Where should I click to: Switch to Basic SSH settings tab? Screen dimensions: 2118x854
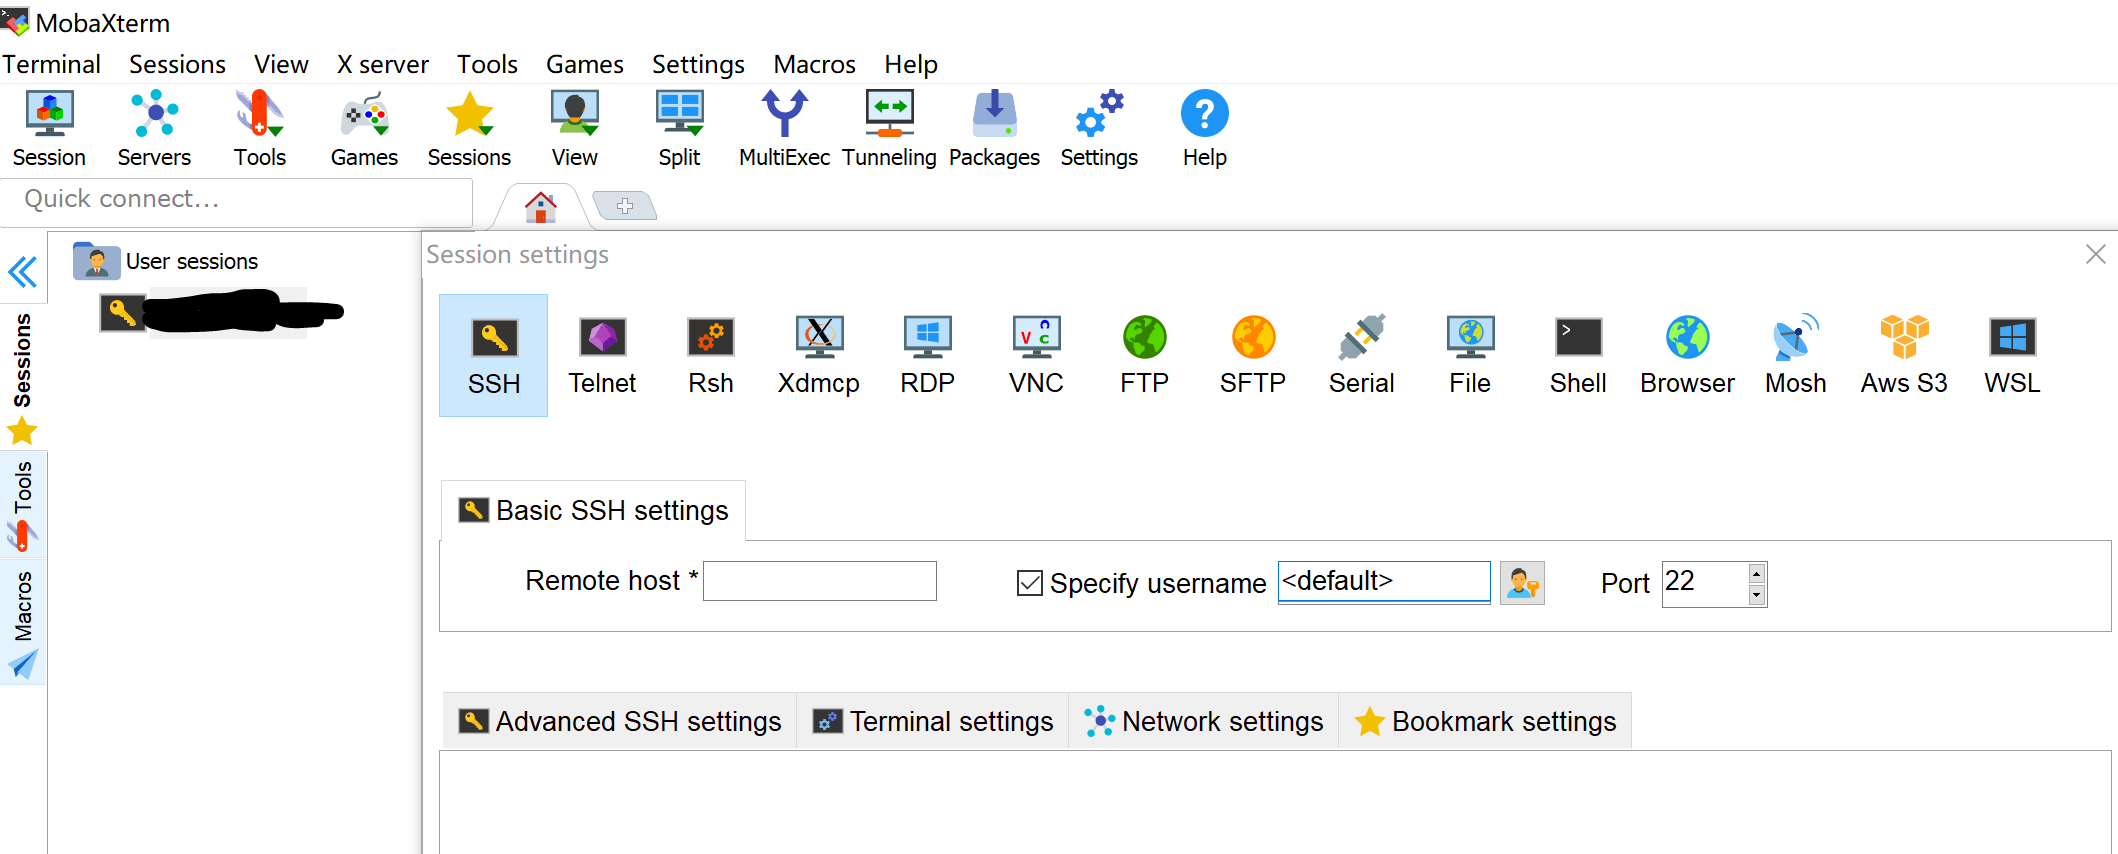tap(593, 511)
